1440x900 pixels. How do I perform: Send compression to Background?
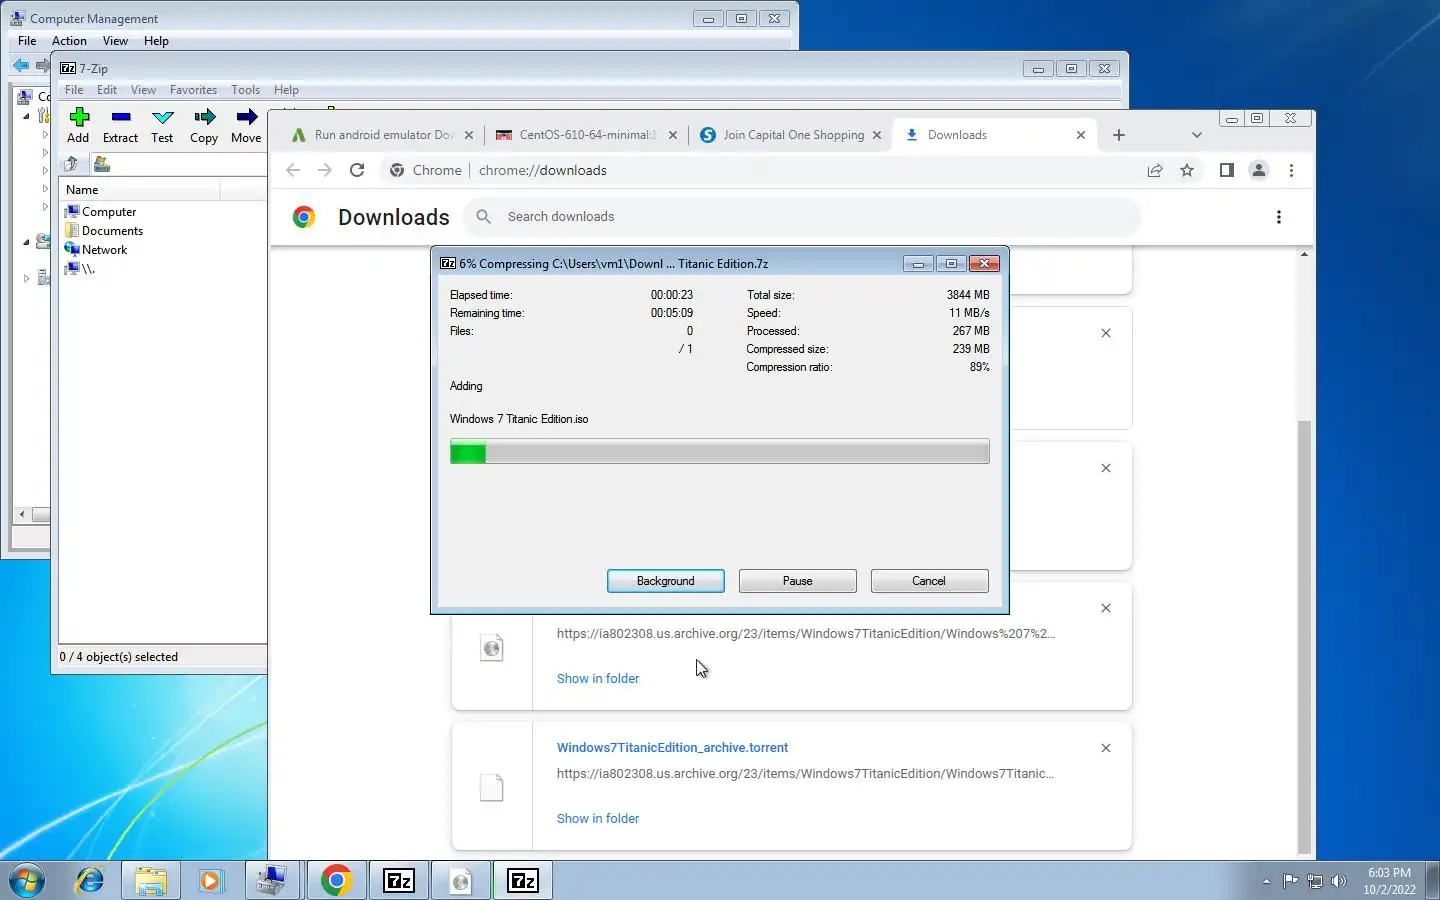tap(666, 581)
